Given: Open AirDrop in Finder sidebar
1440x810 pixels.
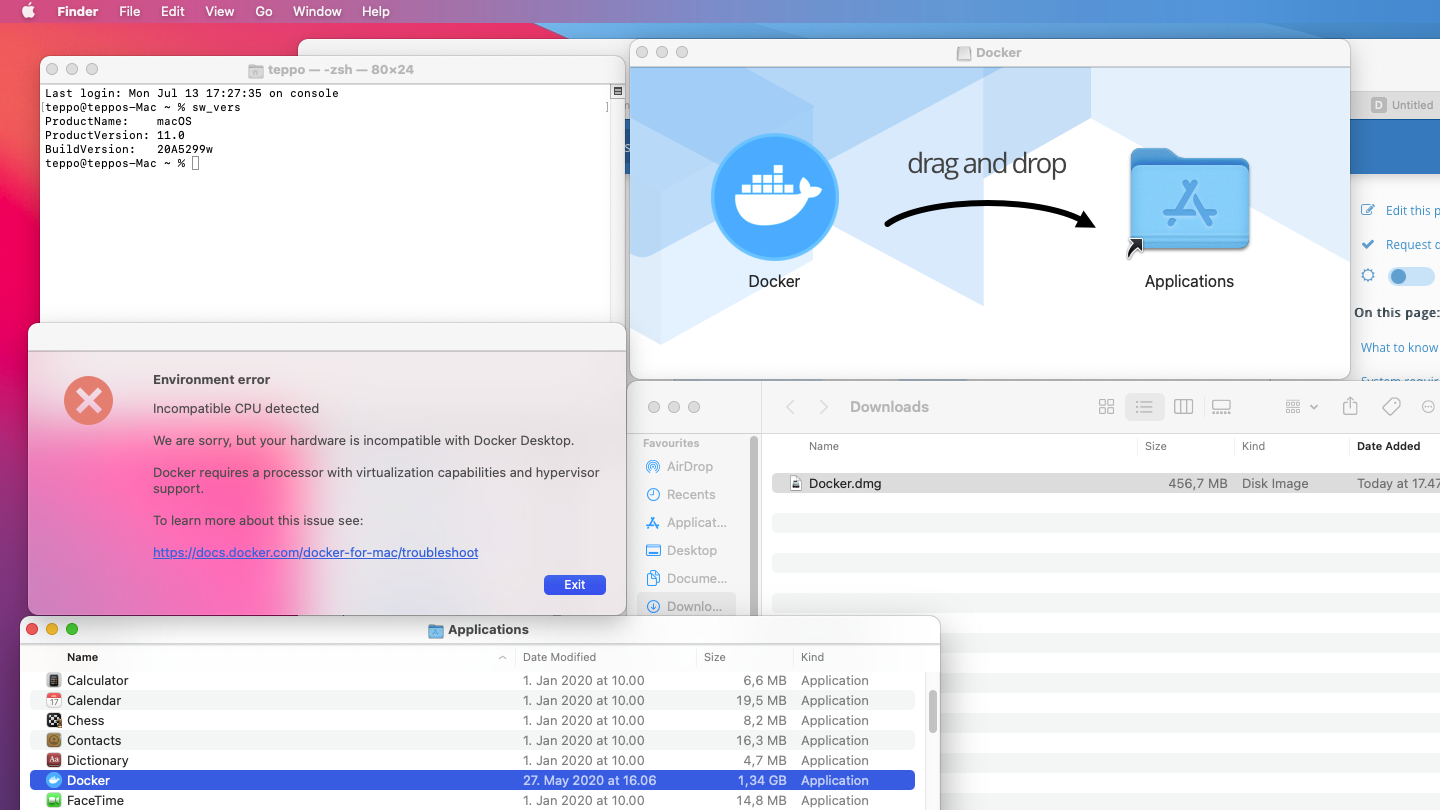Looking at the screenshot, I should pyautogui.click(x=689, y=467).
